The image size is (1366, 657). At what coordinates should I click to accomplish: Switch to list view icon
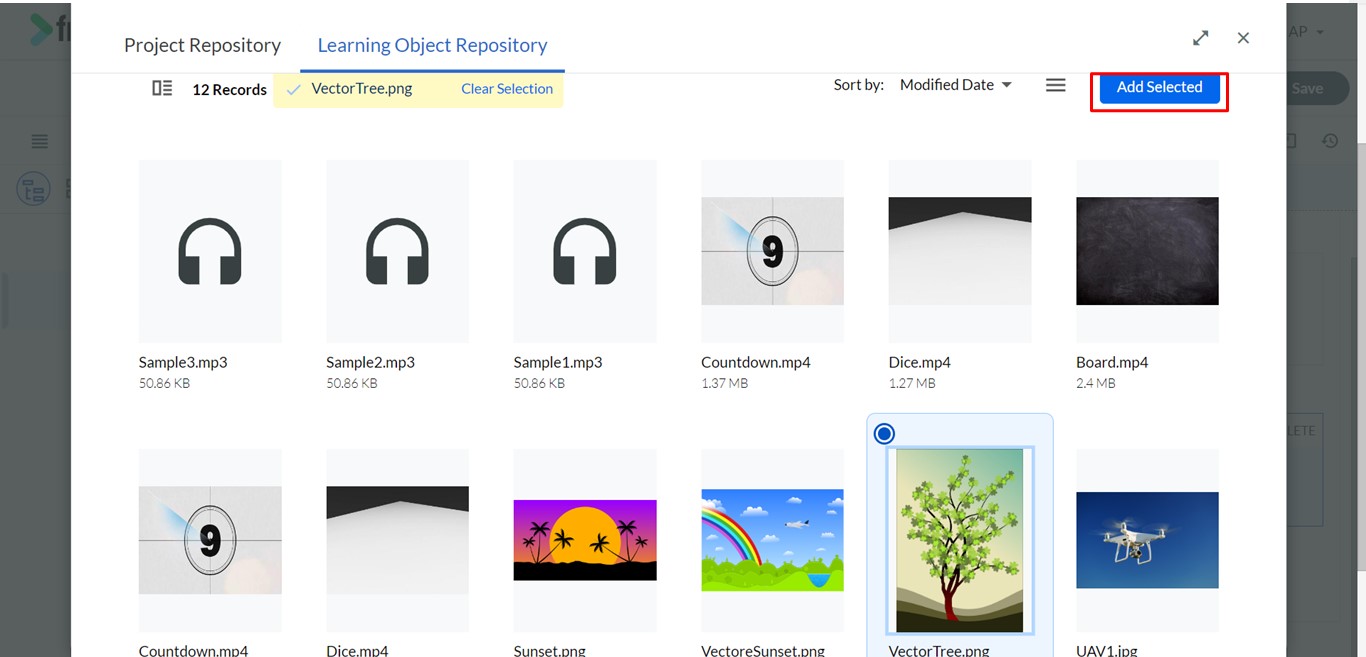click(1055, 86)
